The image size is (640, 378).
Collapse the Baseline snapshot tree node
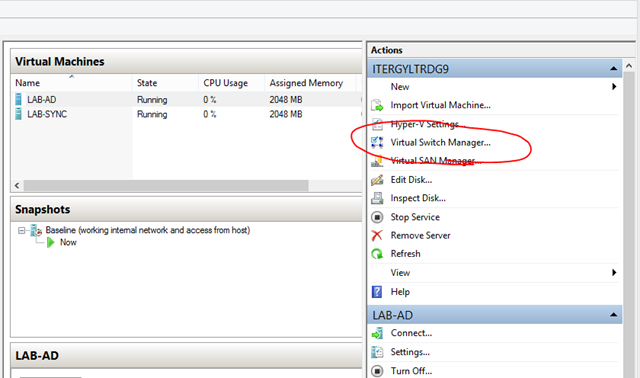point(21,231)
